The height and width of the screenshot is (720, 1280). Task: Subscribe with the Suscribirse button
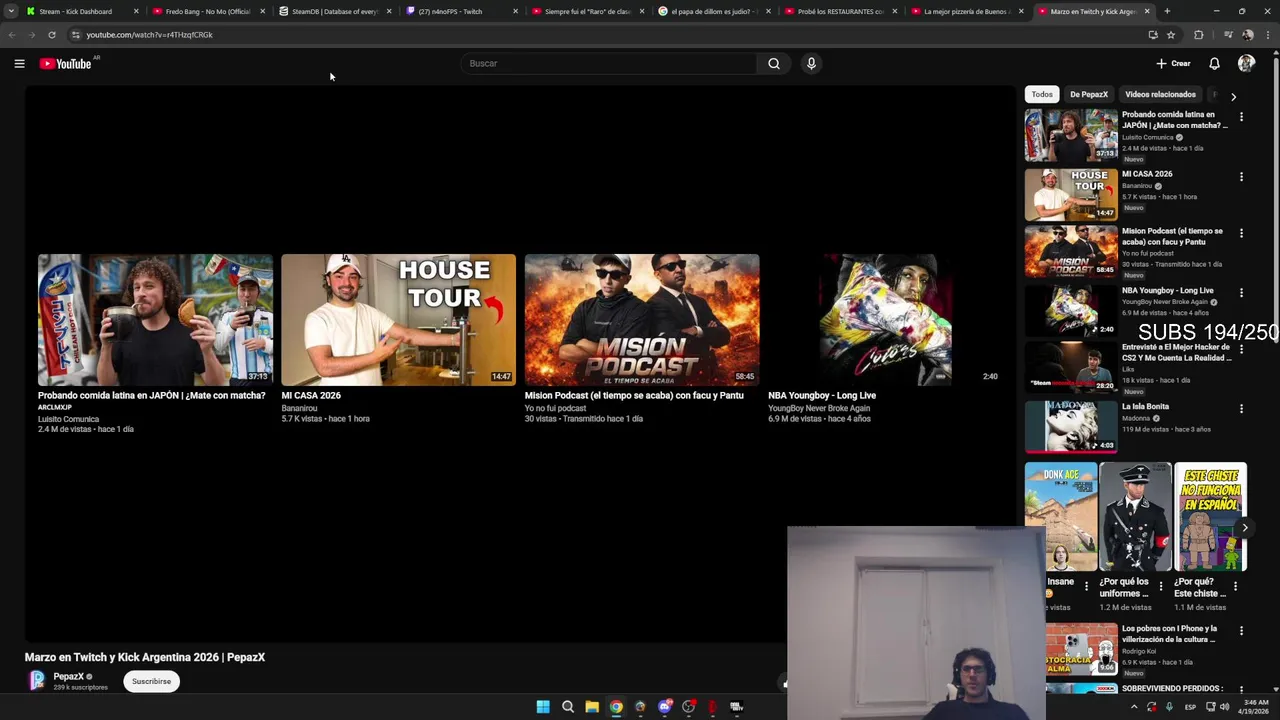coord(152,682)
